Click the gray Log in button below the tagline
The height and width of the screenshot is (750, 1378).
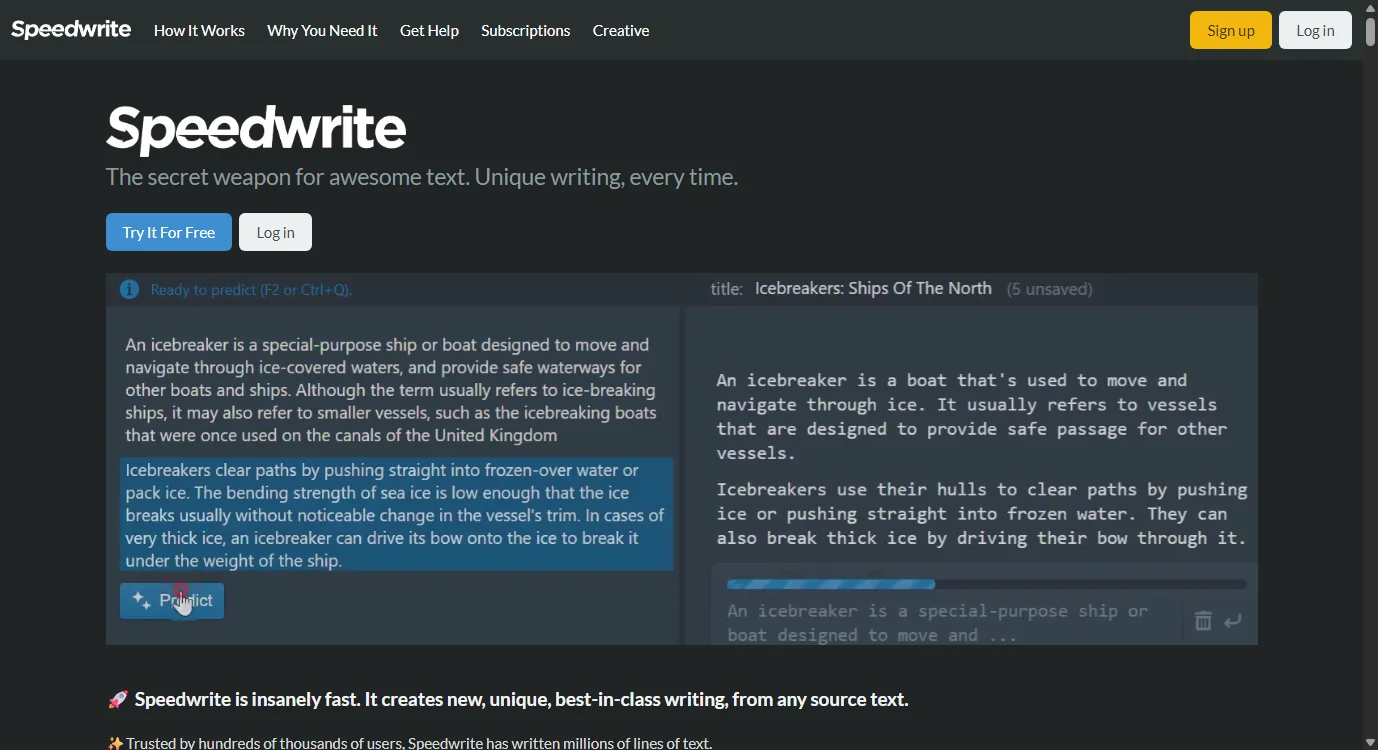click(x=275, y=231)
